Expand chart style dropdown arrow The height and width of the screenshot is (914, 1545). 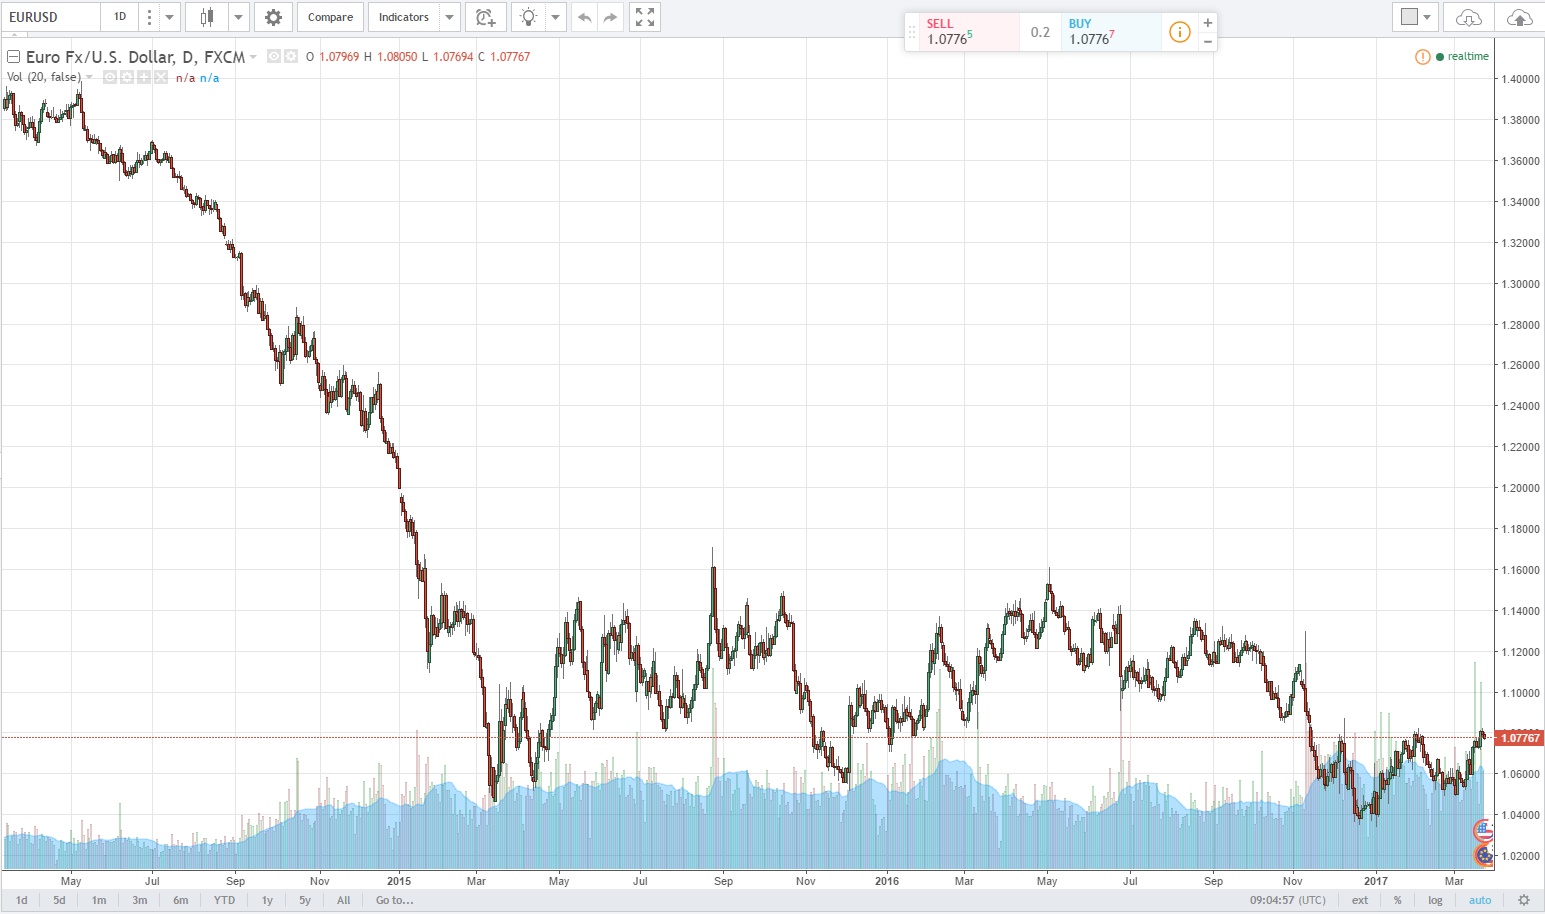(x=238, y=17)
